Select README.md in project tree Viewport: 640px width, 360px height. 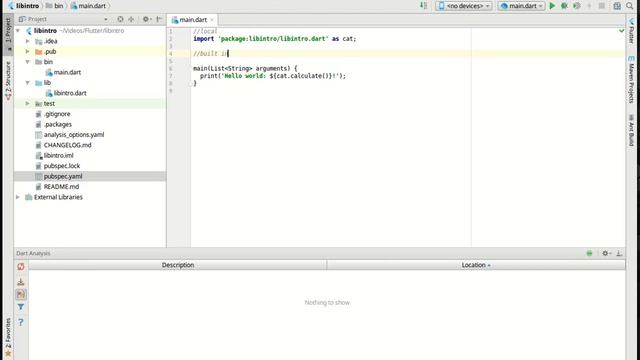(61, 187)
